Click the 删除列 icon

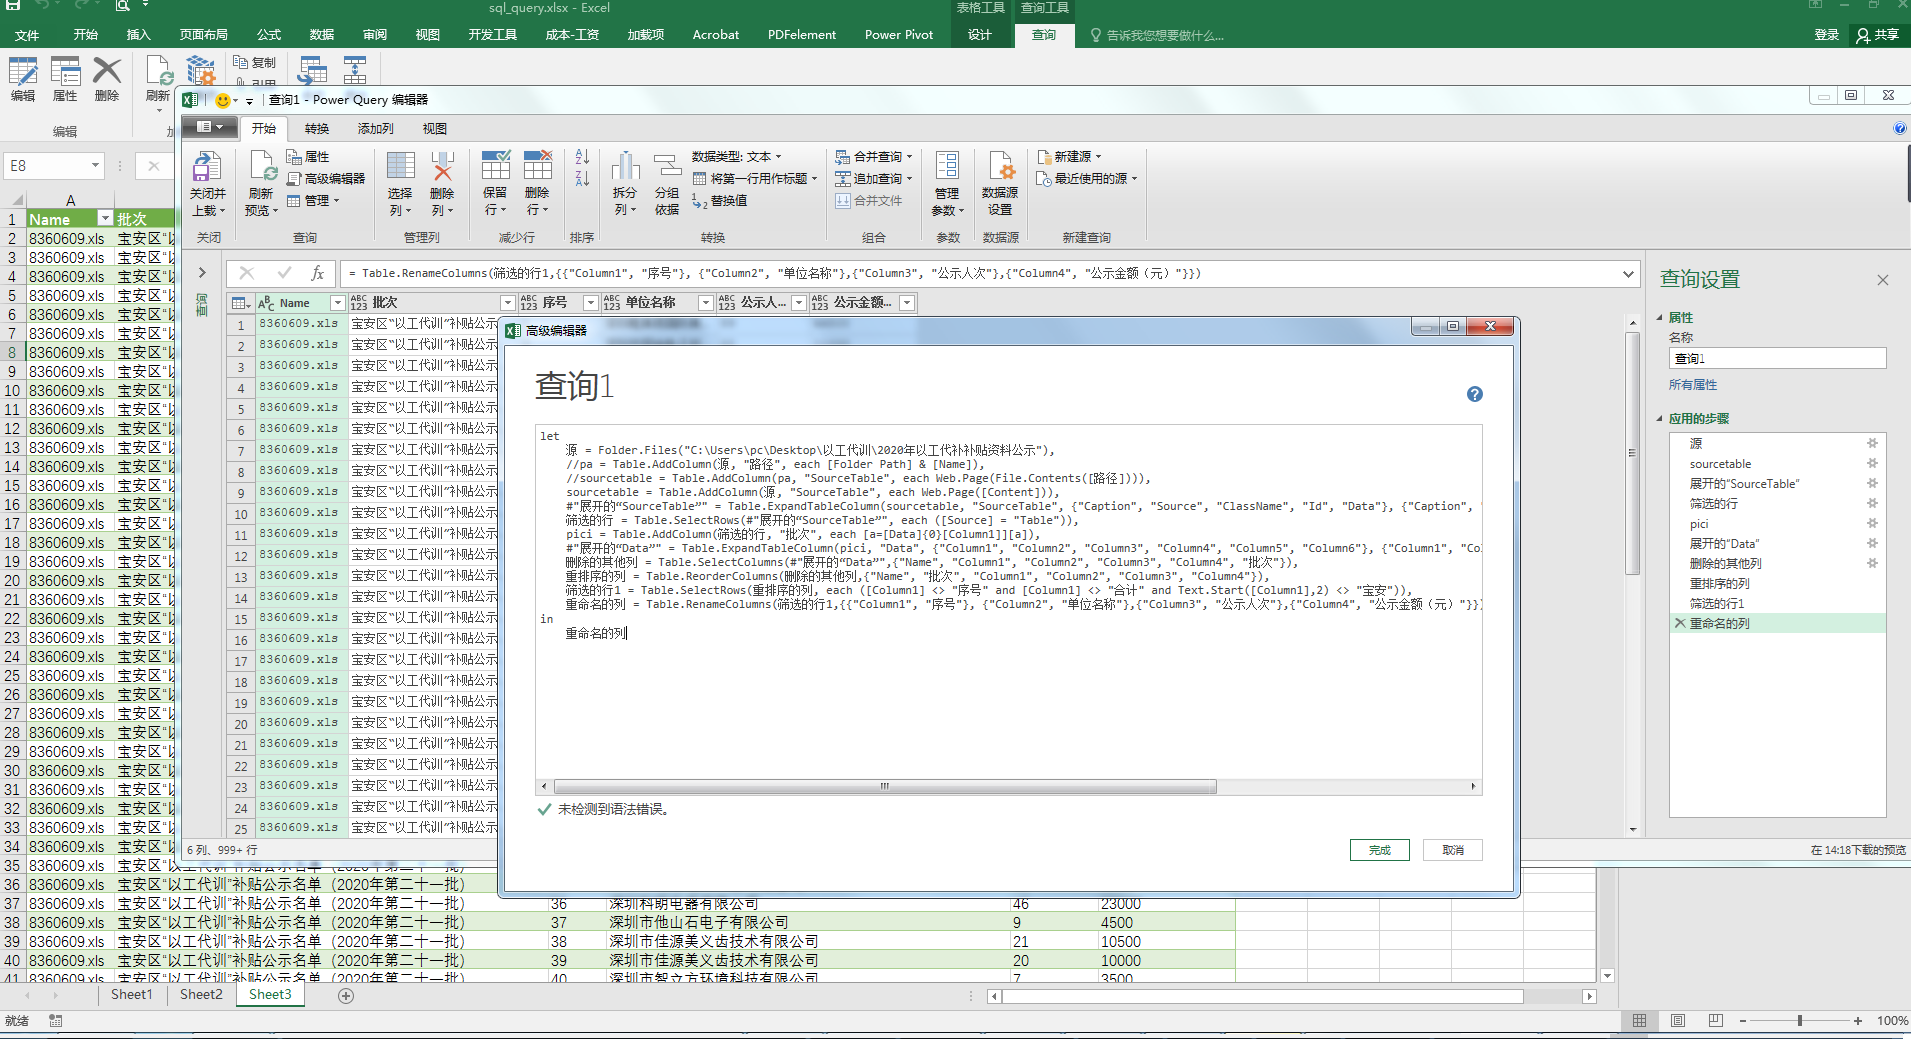pos(442,166)
